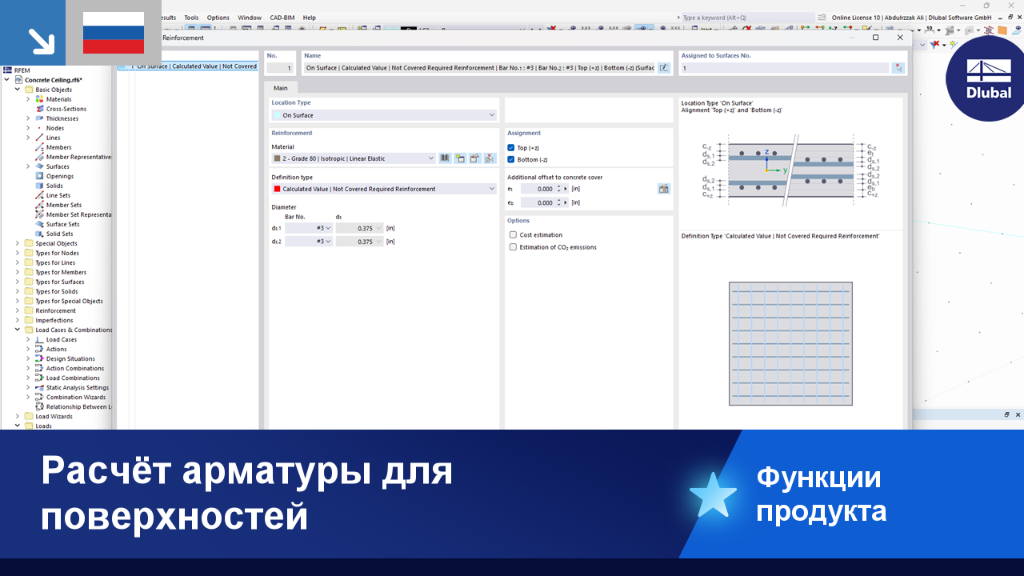
Task: Open the Location Type dropdown
Action: point(384,116)
